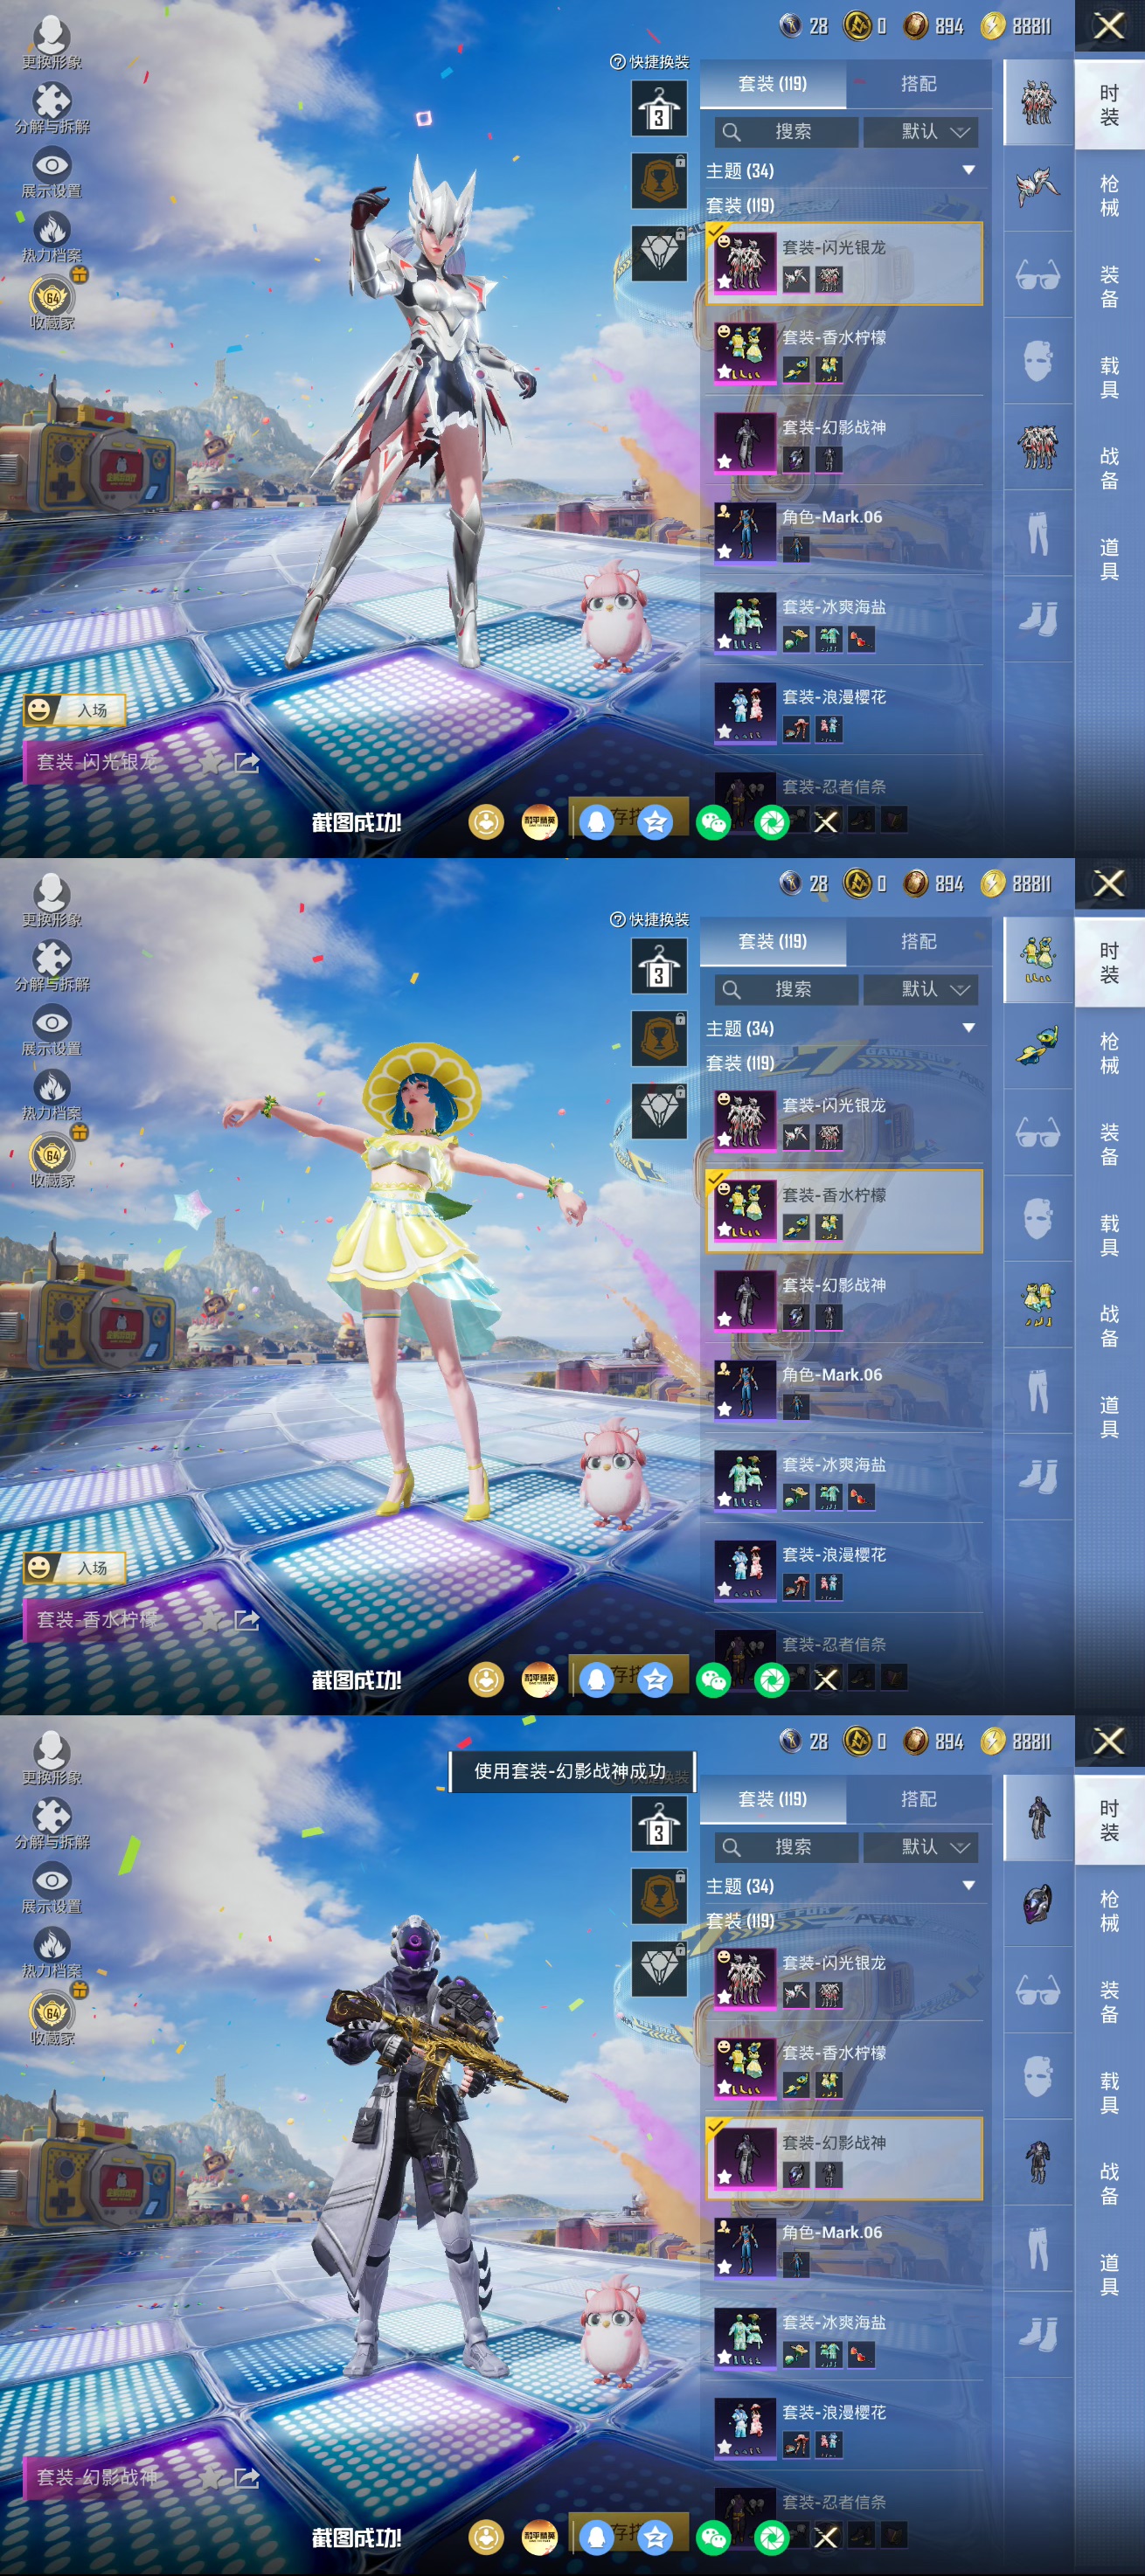The height and width of the screenshot is (2576, 1145).
Task: Click purple helmet slot in phantom warrior screenshot
Action: (x=1037, y=1904)
